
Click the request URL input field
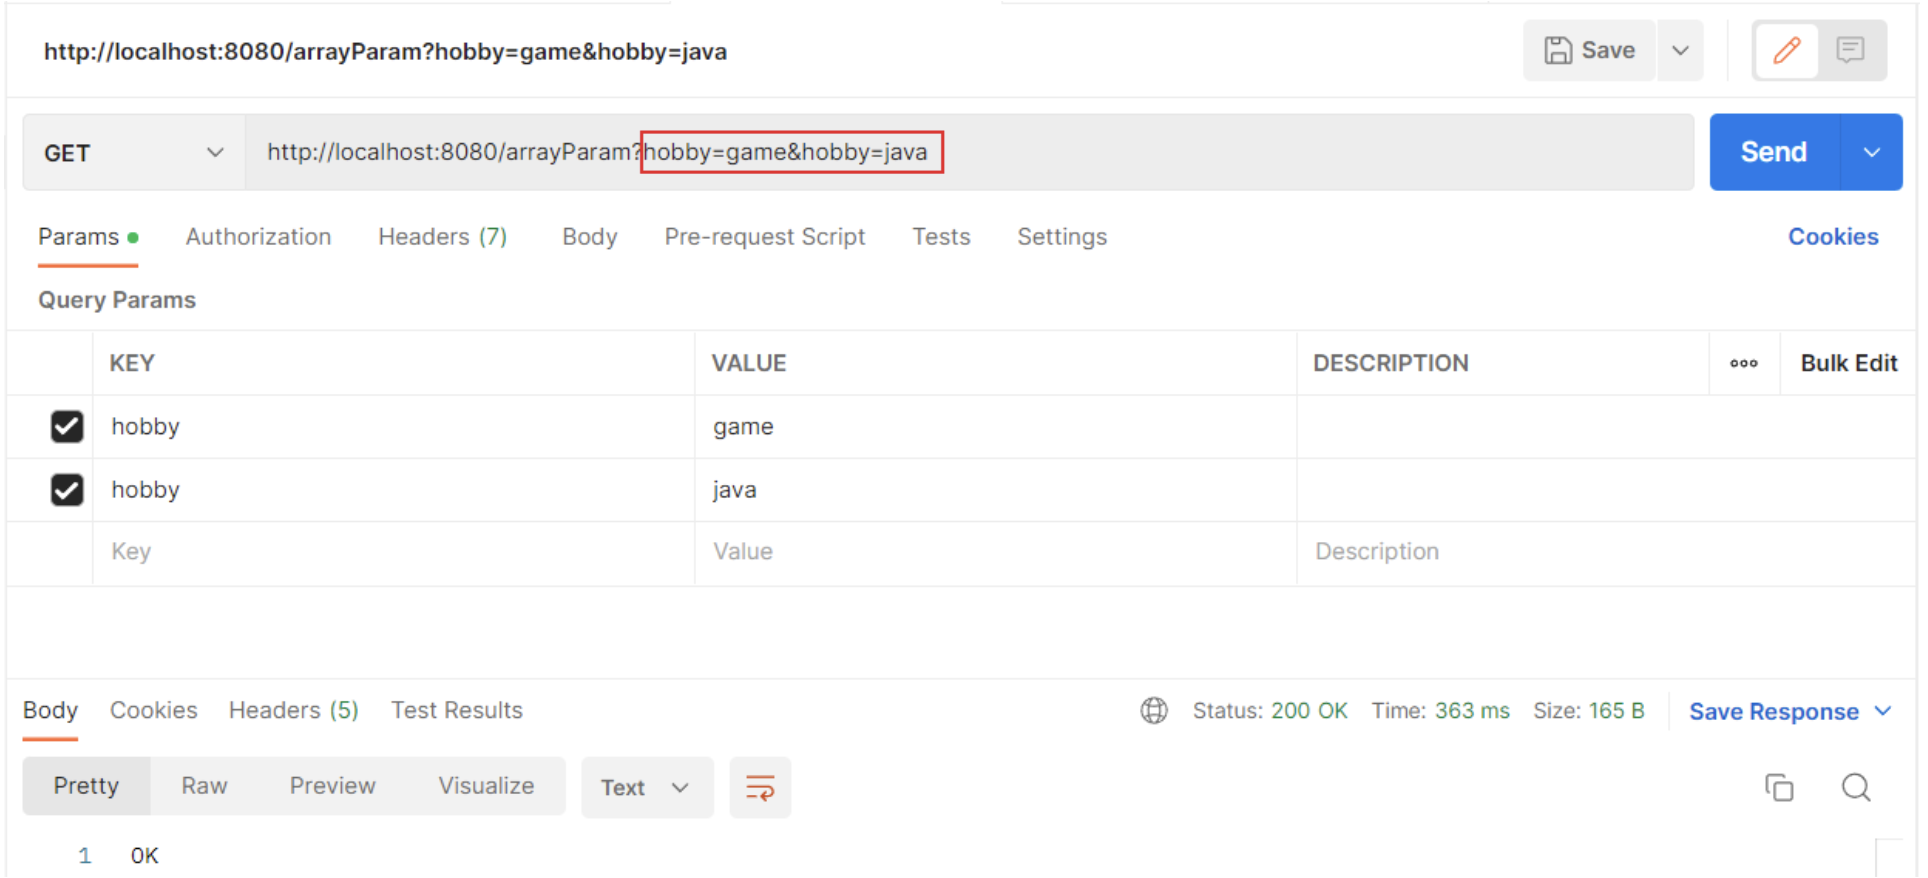point(969,152)
